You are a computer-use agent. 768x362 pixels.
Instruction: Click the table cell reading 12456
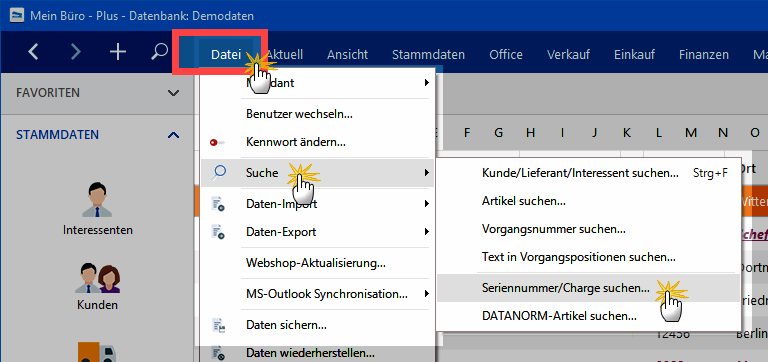[673, 335]
